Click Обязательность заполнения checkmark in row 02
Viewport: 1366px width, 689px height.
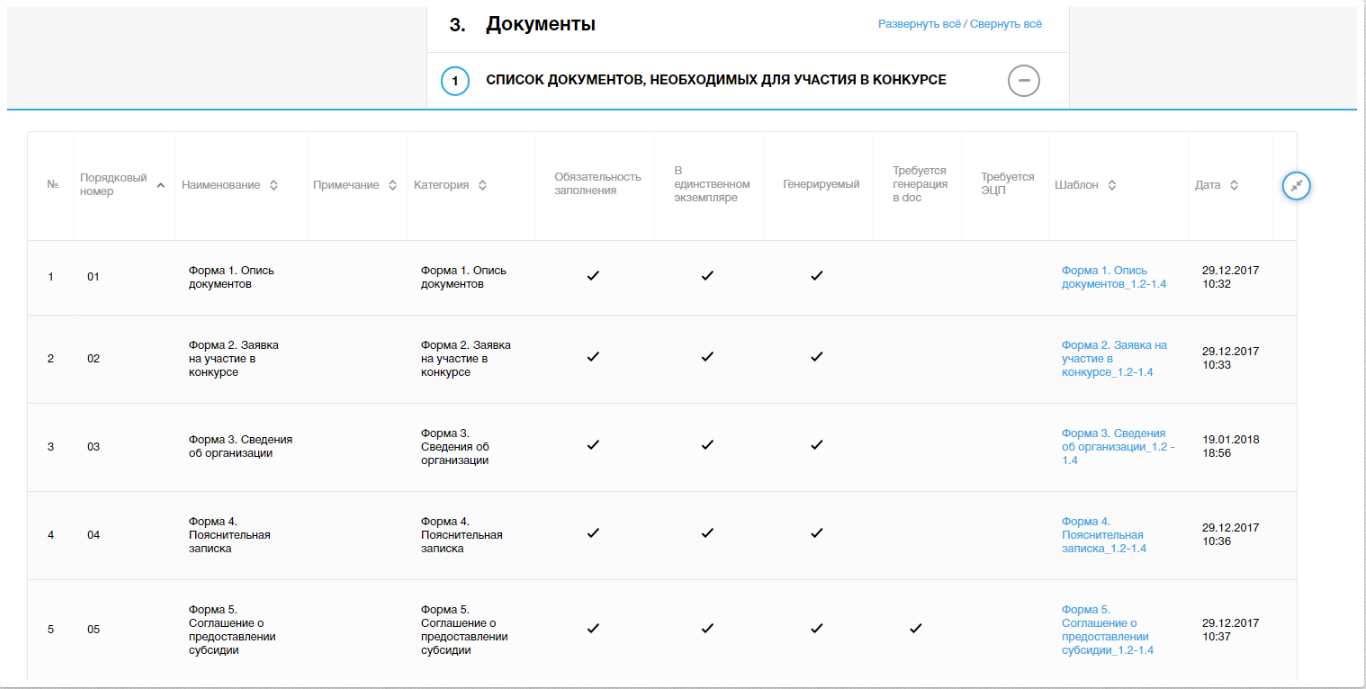[593, 357]
